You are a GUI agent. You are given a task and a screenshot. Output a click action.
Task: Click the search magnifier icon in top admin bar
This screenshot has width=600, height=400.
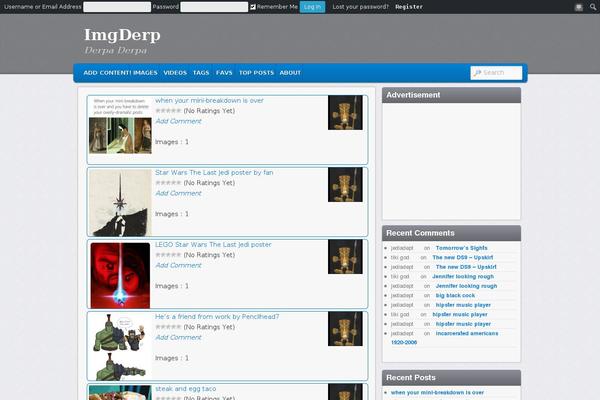[593, 7]
